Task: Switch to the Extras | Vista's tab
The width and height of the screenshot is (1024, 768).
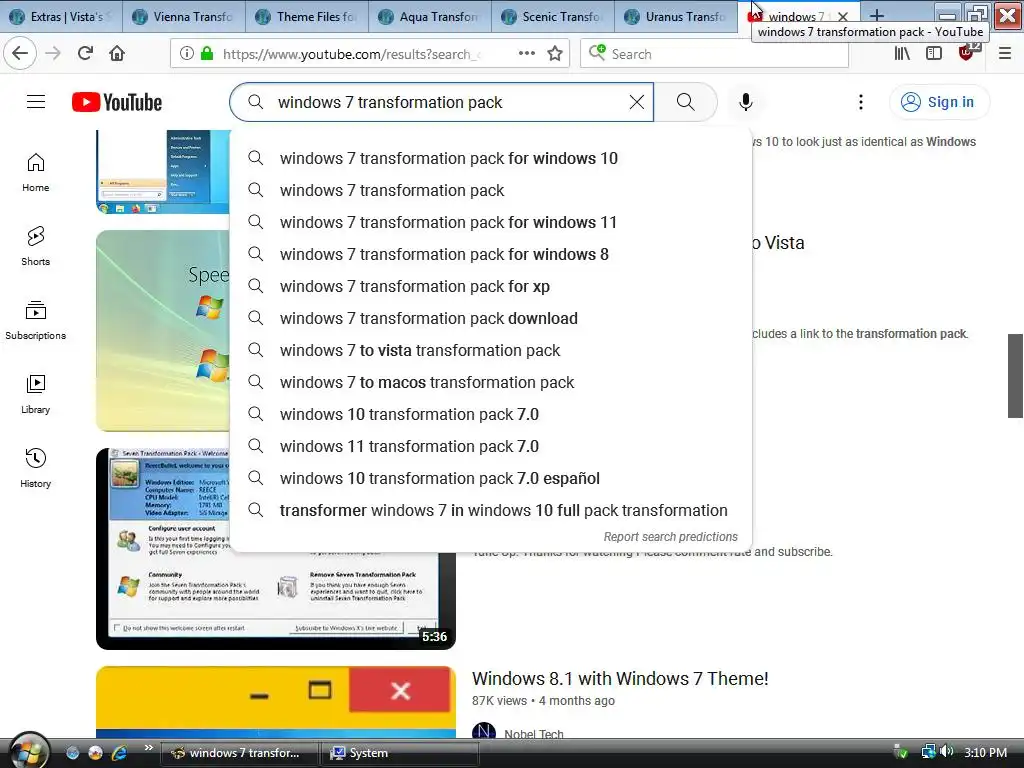Action: 61,16
